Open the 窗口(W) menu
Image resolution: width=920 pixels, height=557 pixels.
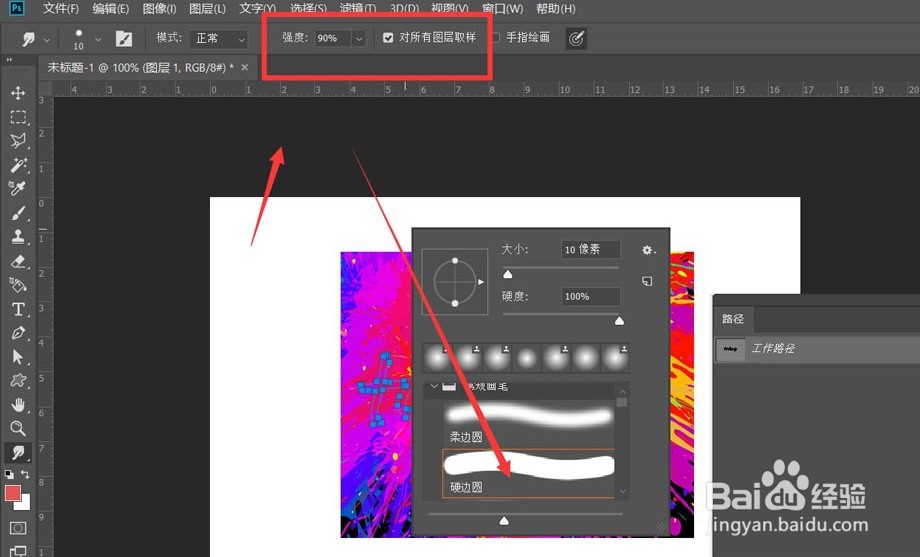[x=502, y=9]
